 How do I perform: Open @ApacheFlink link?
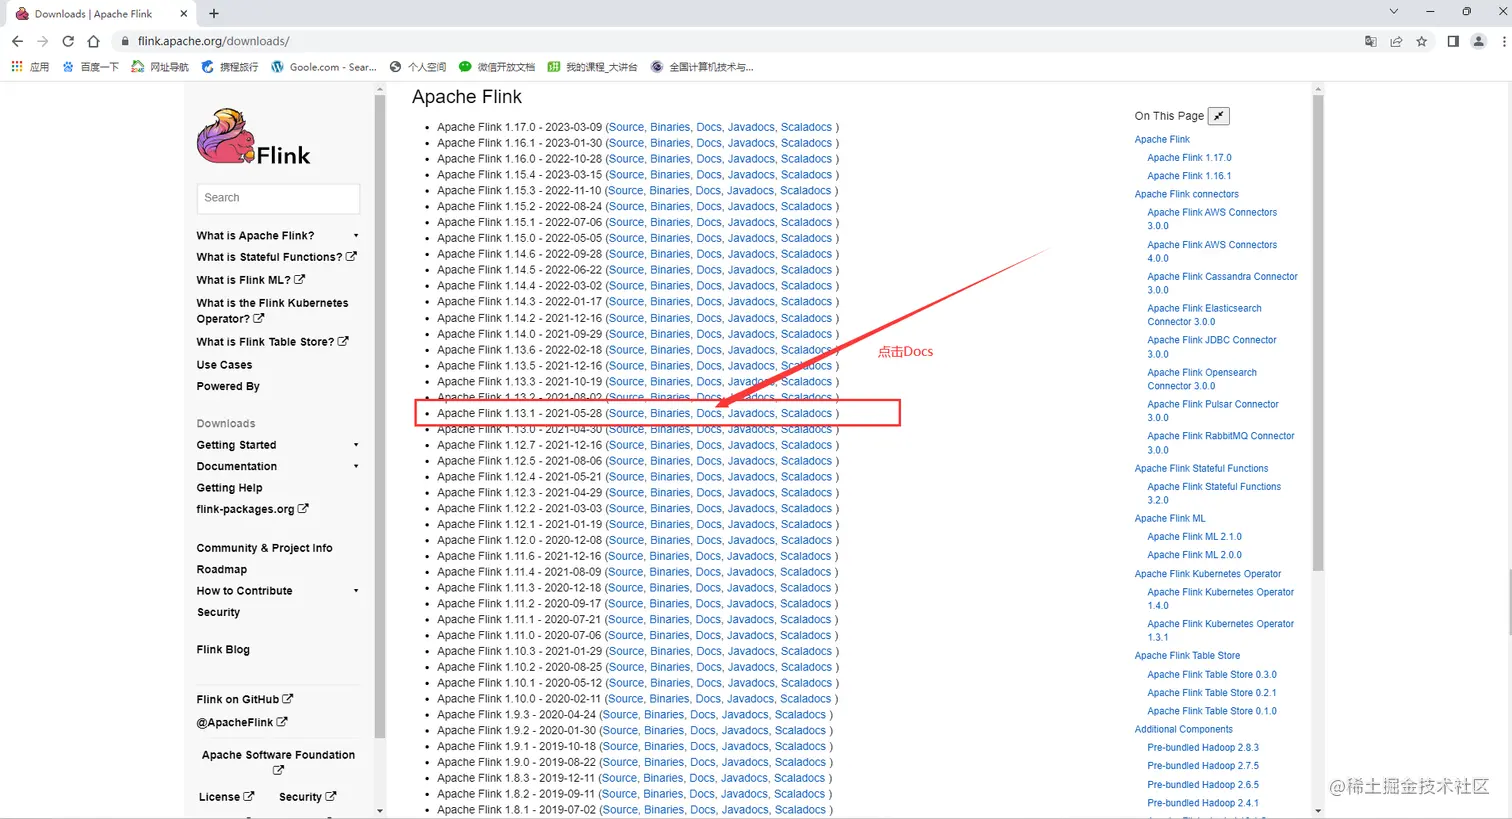coord(242,722)
